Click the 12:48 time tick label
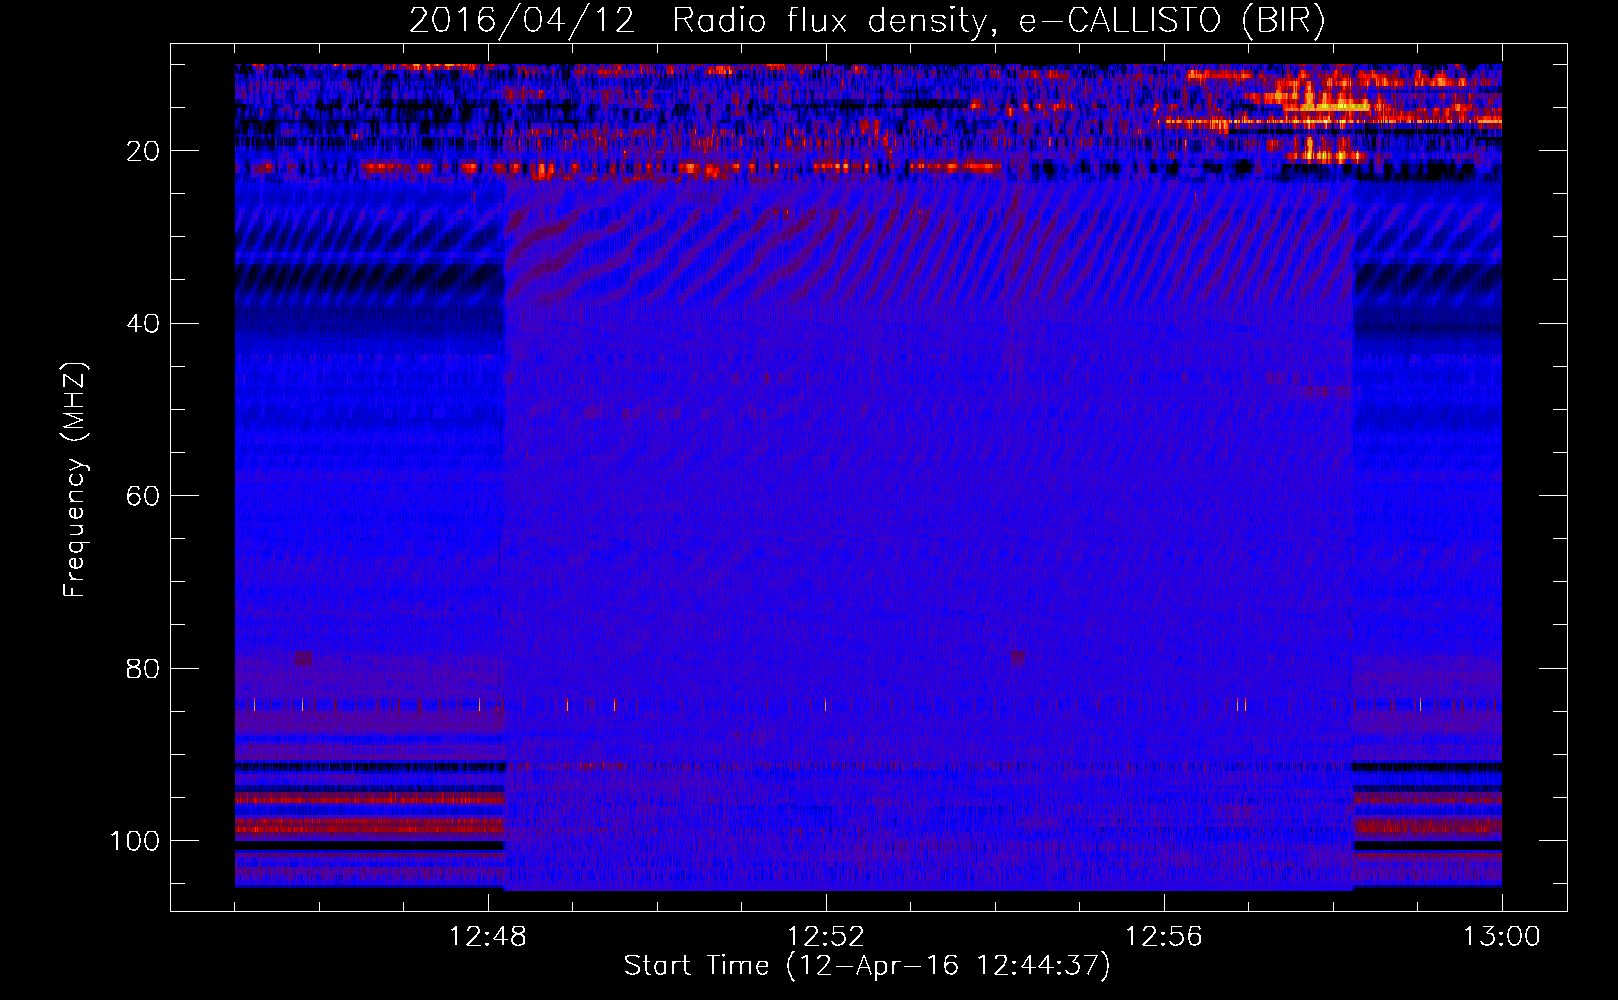Image resolution: width=1618 pixels, height=1000 pixels. 488,937
